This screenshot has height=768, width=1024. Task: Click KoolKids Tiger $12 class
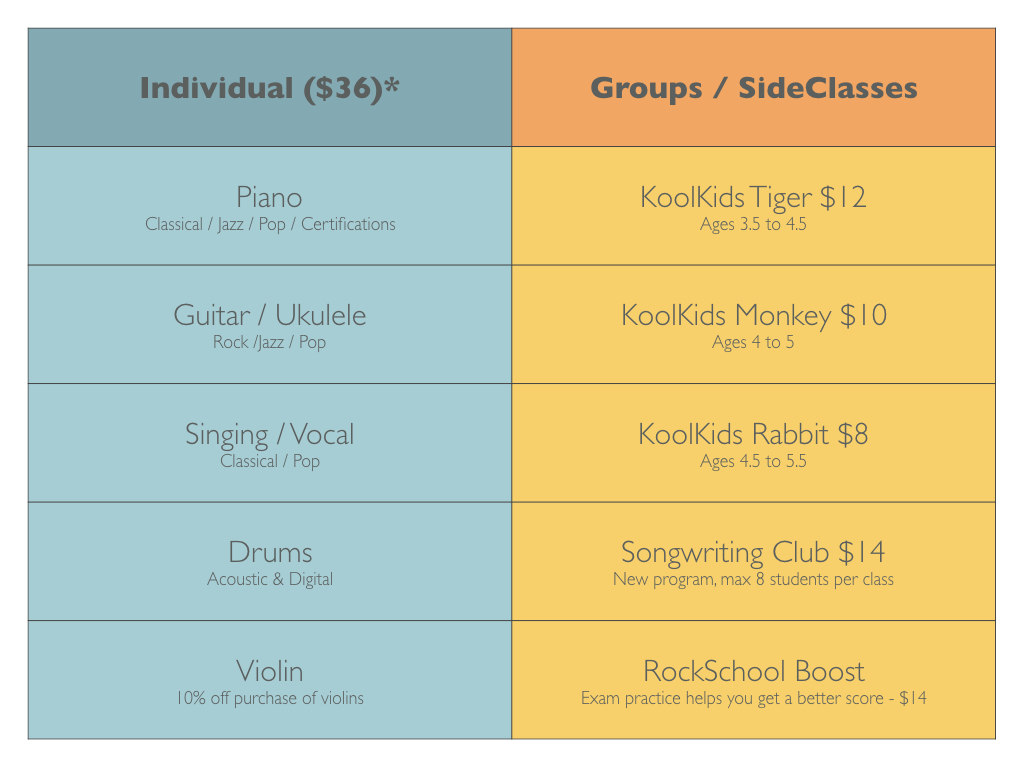[x=754, y=197]
